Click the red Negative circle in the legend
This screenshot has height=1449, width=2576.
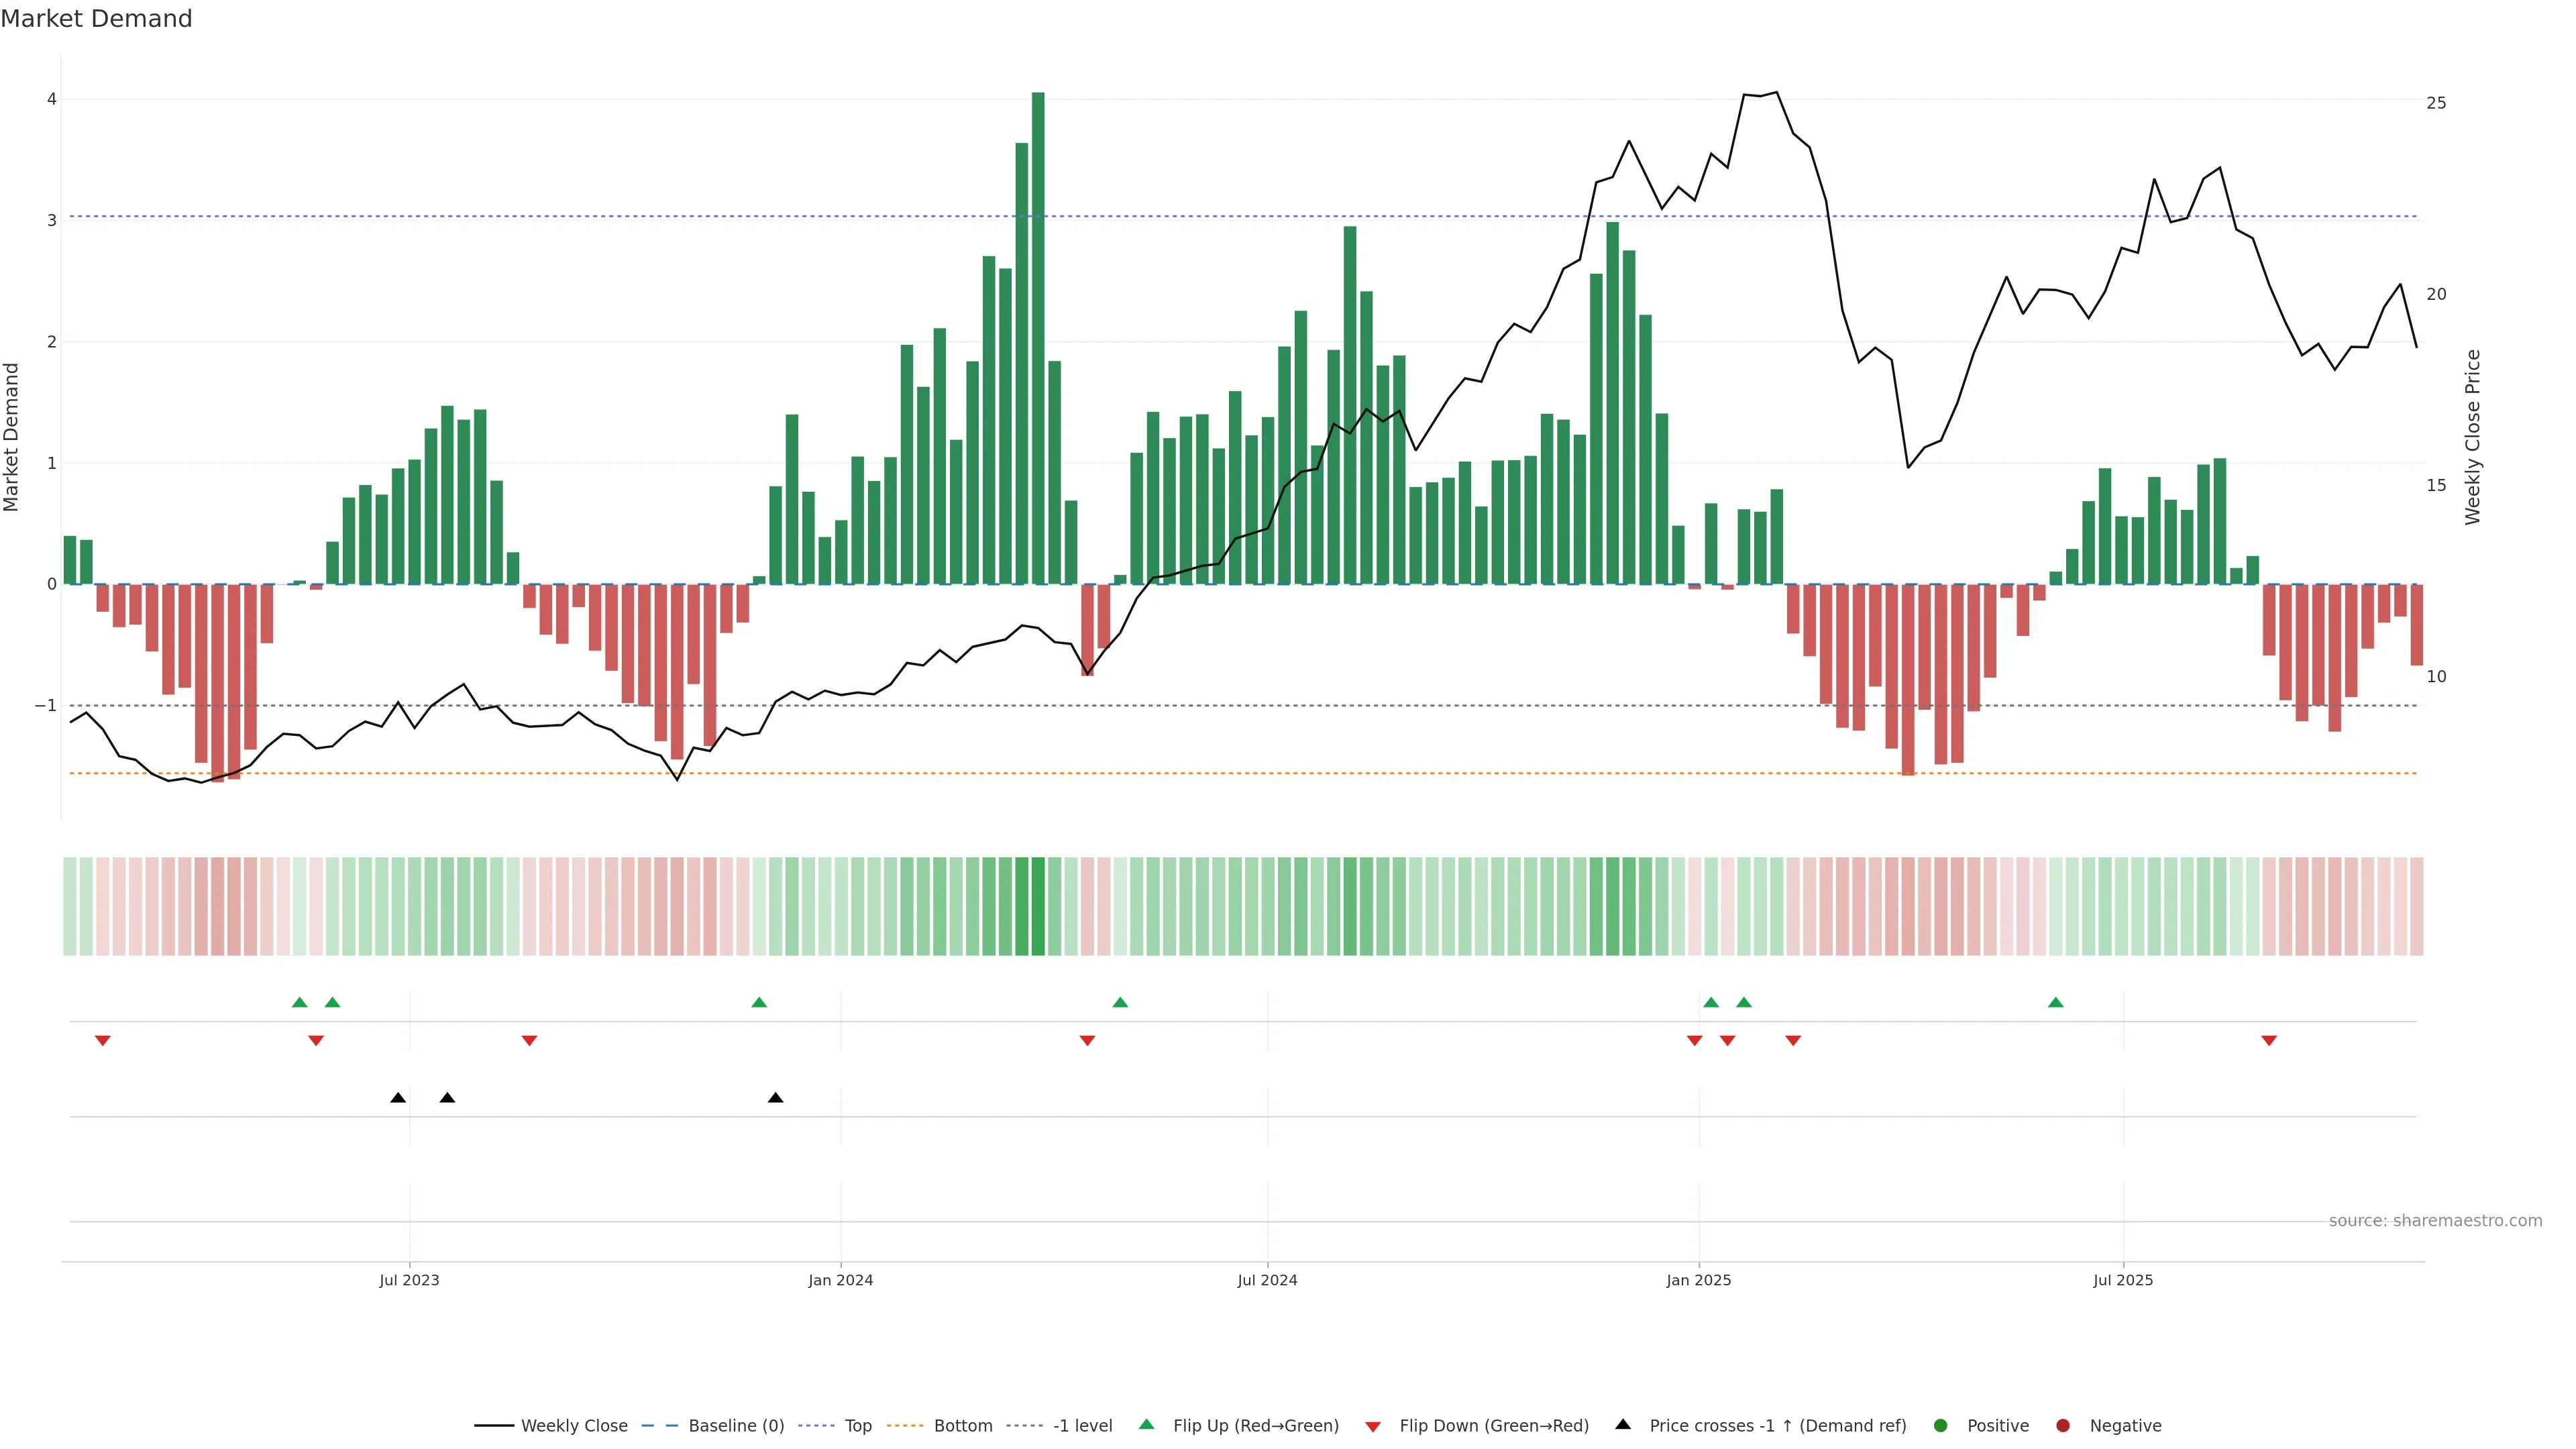coord(2063,1425)
